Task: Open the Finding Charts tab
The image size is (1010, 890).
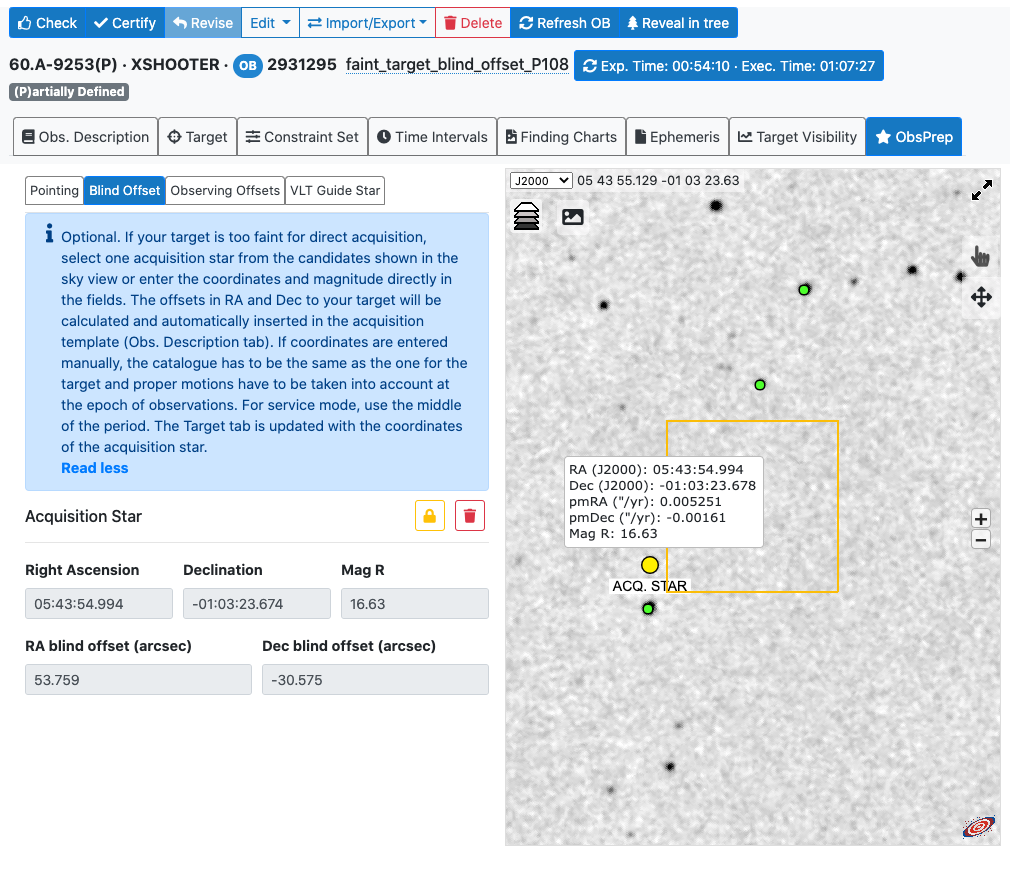Action: pos(560,137)
